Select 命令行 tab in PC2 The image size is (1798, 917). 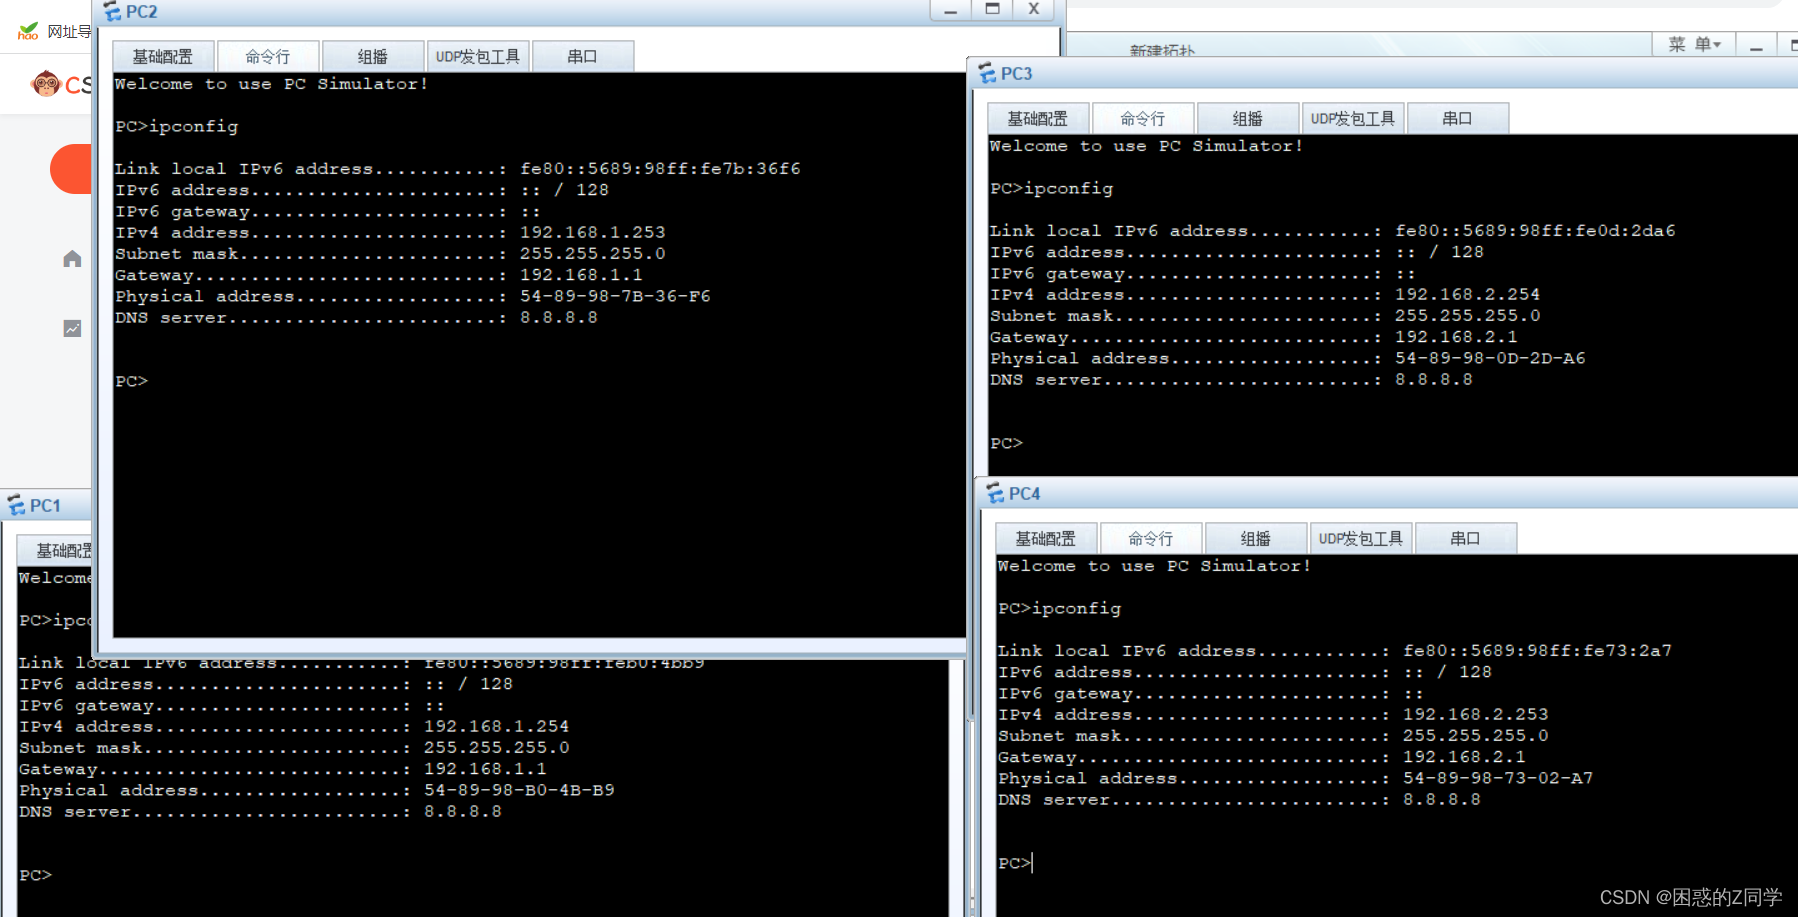tap(268, 57)
